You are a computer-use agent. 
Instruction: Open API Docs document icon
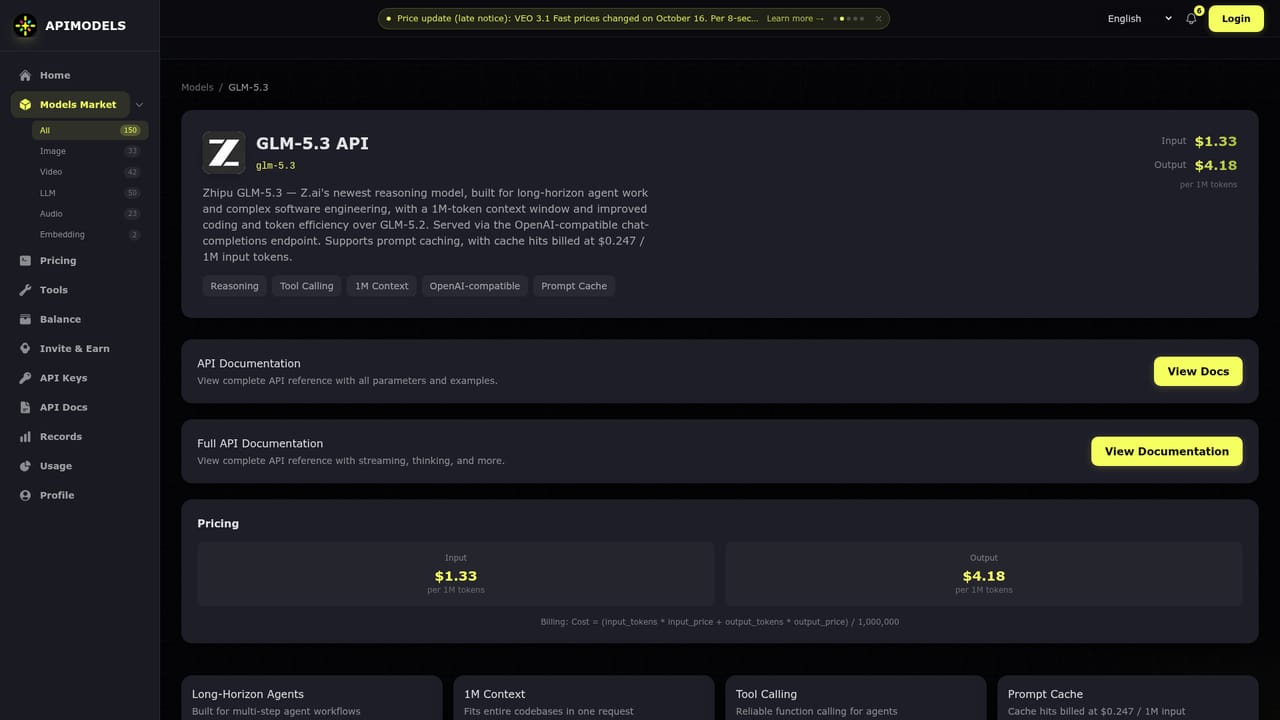point(26,407)
